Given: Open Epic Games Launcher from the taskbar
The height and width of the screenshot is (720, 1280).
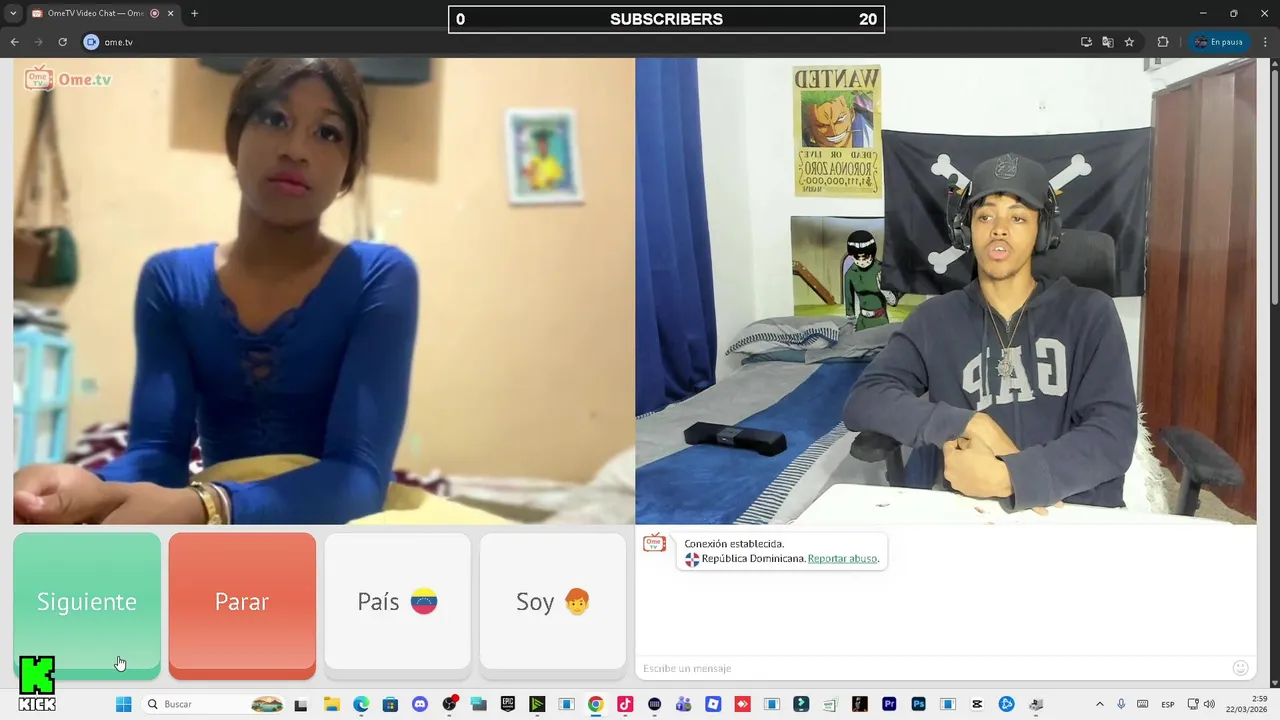Looking at the screenshot, I should coord(508,704).
